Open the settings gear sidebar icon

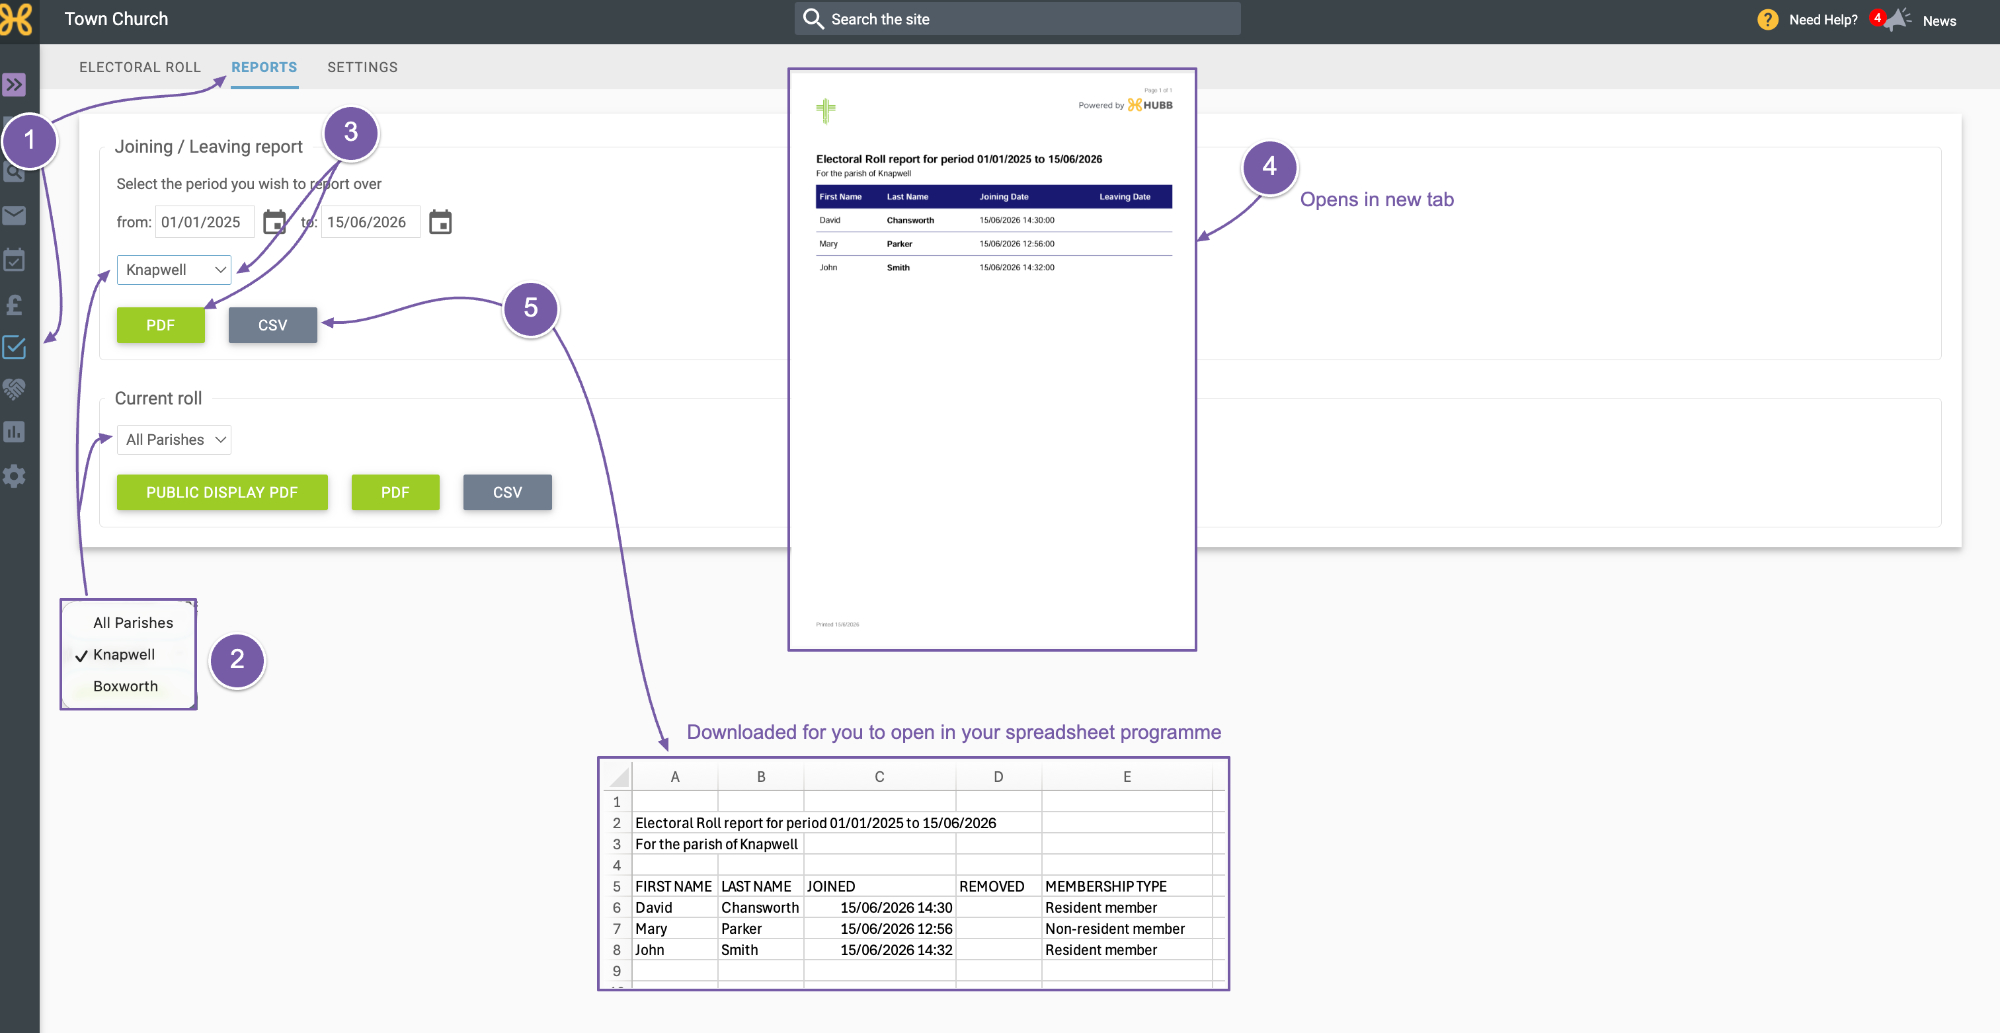pos(14,476)
